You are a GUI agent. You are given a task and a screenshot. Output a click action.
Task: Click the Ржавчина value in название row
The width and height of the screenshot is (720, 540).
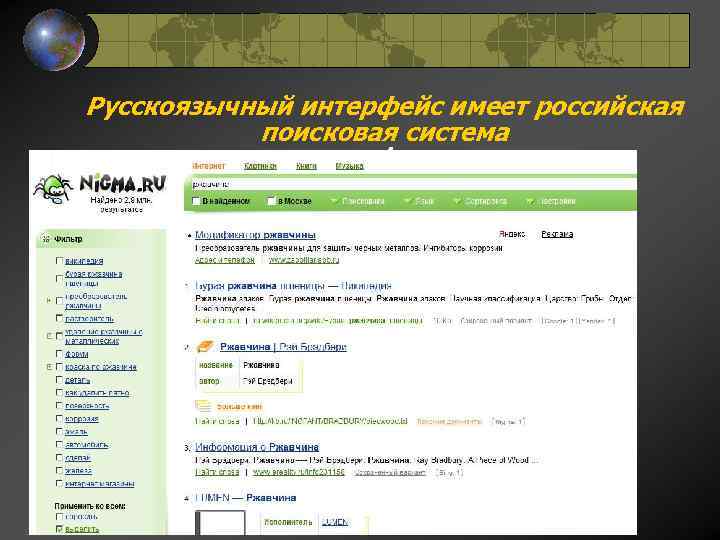[x=261, y=365]
